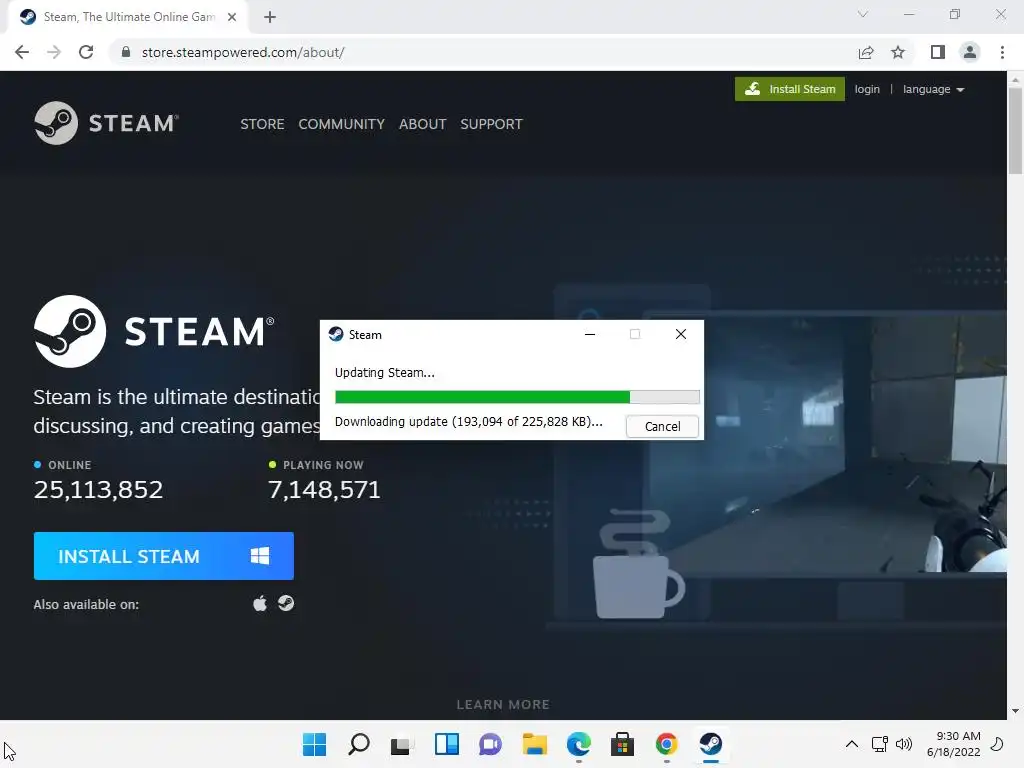Focus the address bar URL
This screenshot has height=768, width=1024.
click(243, 52)
